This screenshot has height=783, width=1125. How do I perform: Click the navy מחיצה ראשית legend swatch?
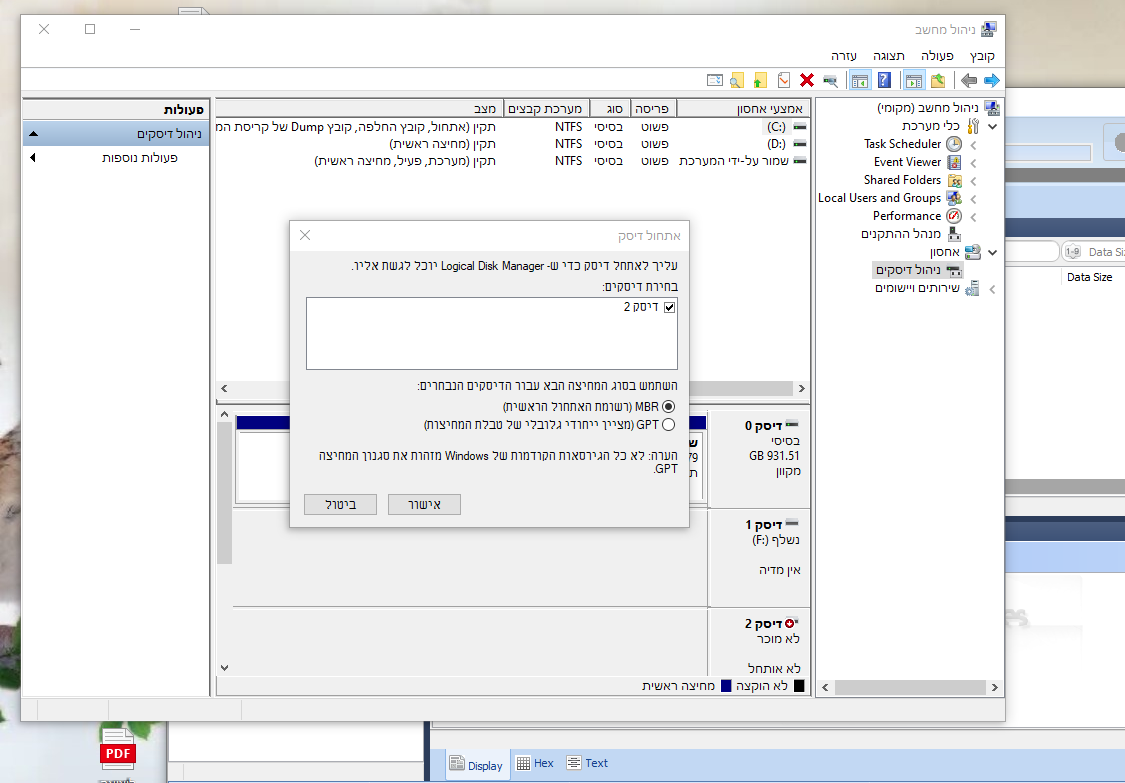[x=725, y=686]
